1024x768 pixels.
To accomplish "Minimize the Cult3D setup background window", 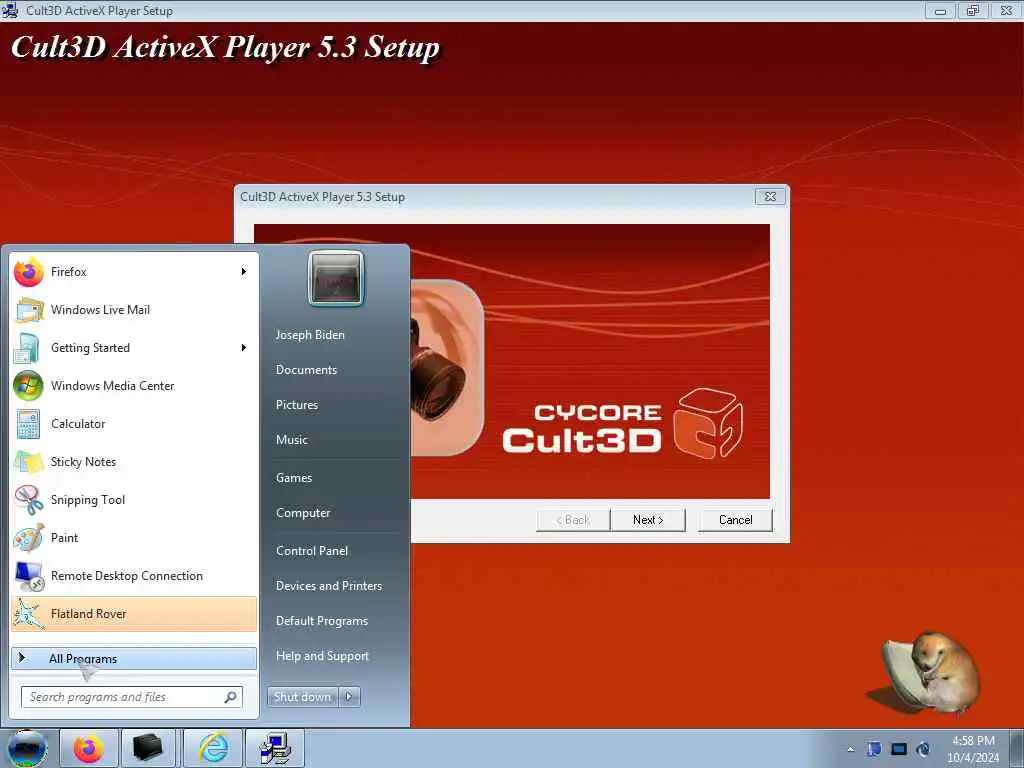I will [940, 11].
